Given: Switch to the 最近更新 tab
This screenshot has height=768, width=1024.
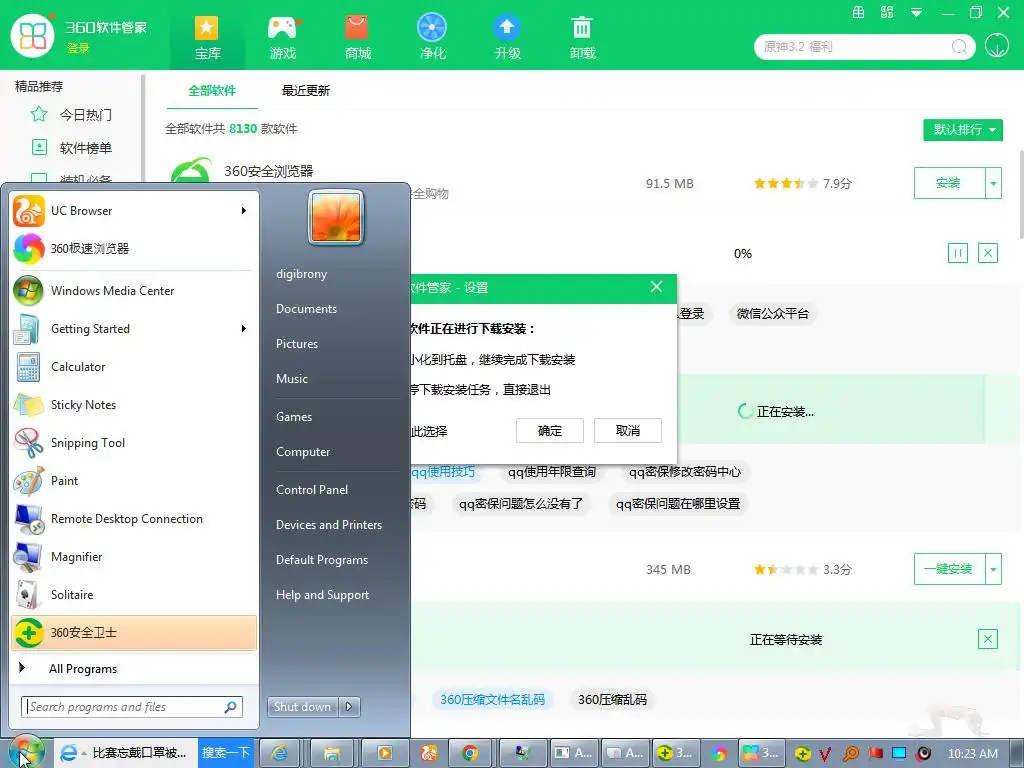Looking at the screenshot, I should coord(305,91).
